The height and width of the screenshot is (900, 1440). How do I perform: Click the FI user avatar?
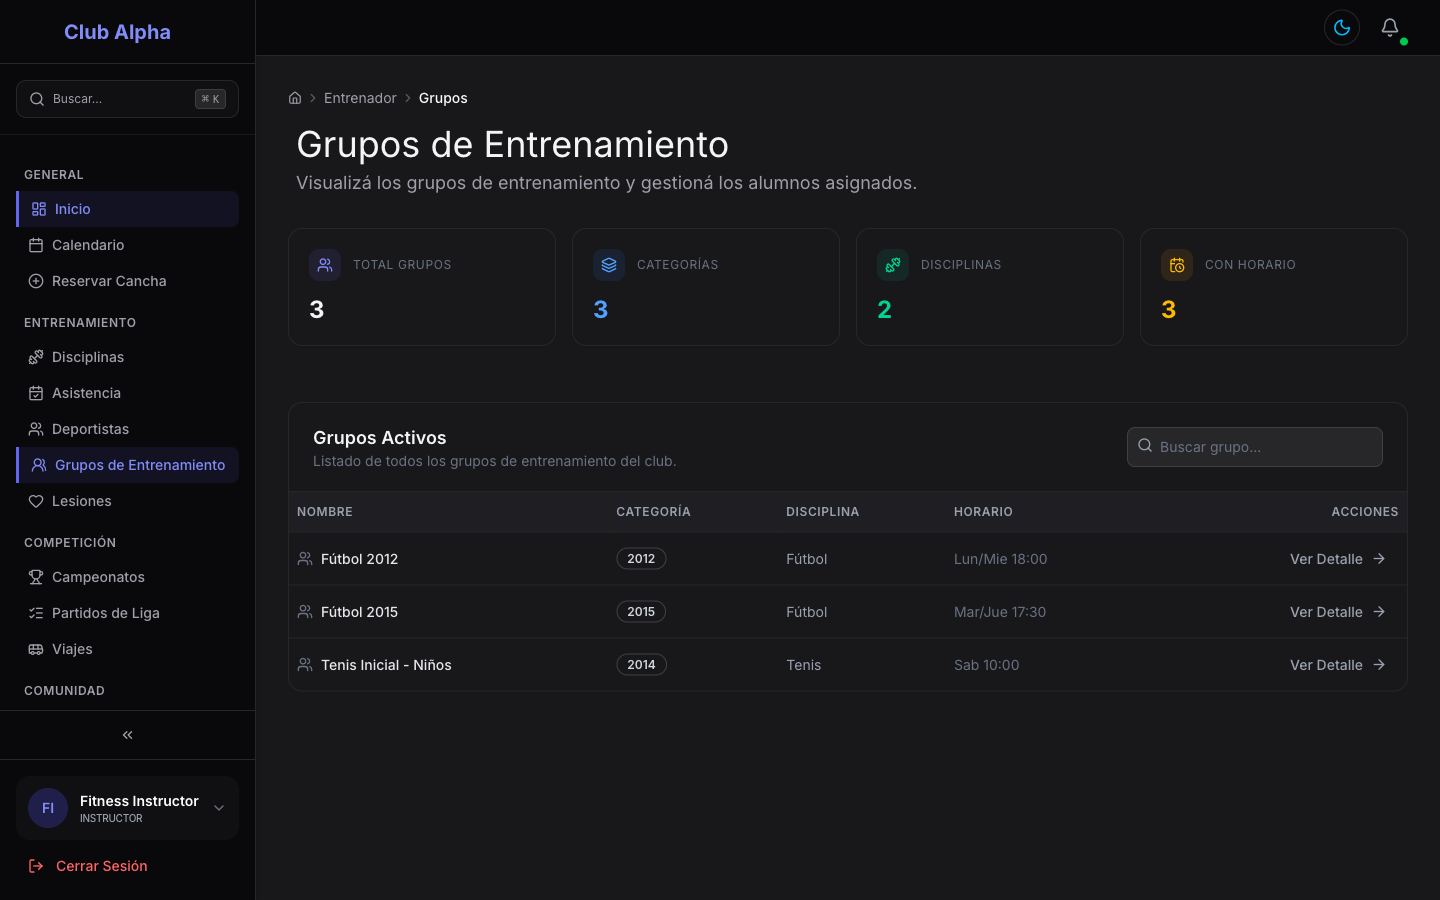point(48,808)
